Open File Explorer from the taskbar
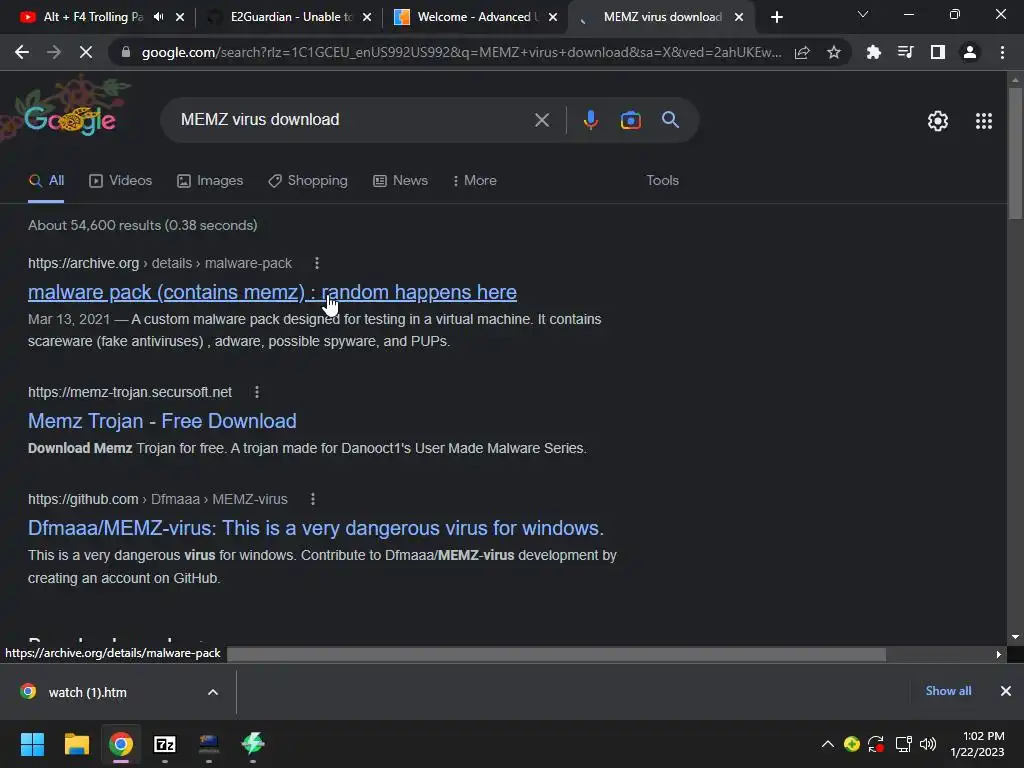1024x768 pixels. [x=76, y=744]
